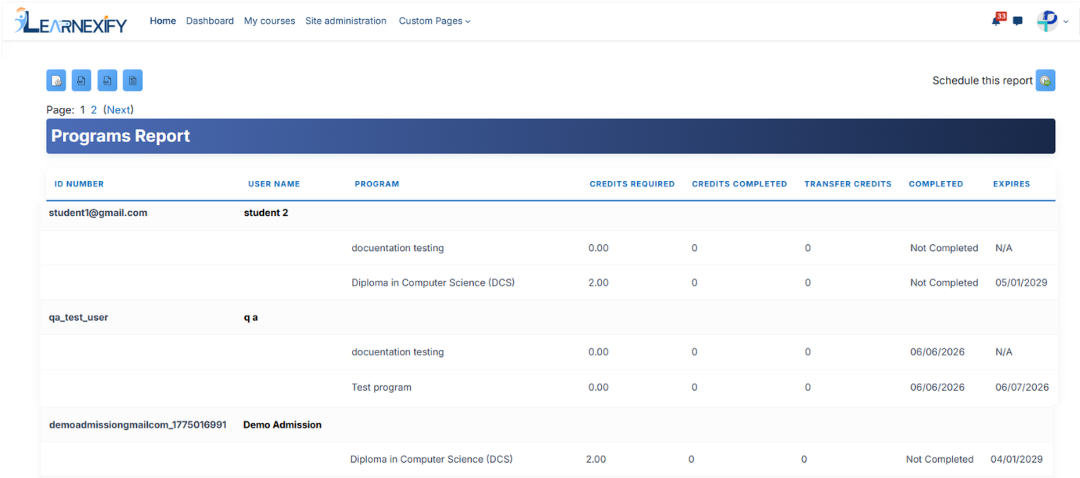Select qa_test_user ID cell

tap(79, 318)
